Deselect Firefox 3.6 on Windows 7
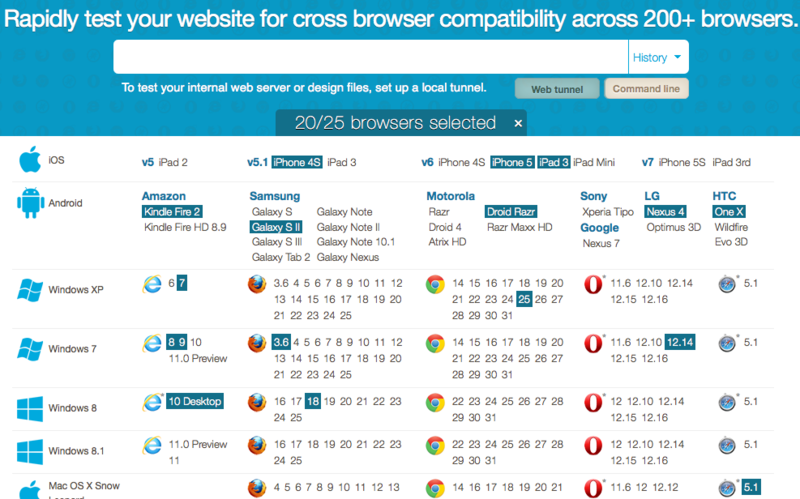This screenshot has width=800, height=499. tap(281, 342)
